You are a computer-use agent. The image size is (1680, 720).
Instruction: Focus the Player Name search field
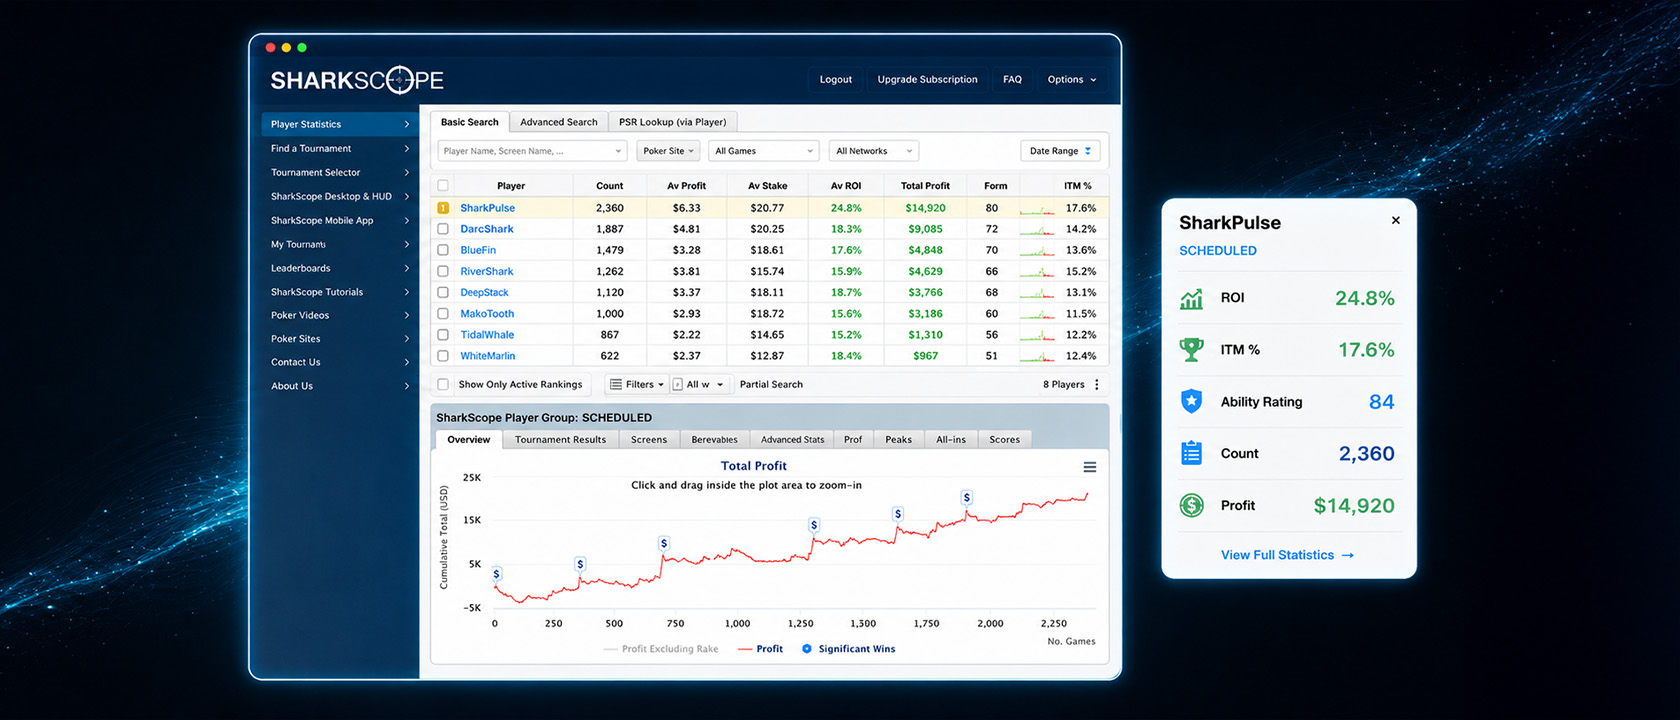(533, 151)
